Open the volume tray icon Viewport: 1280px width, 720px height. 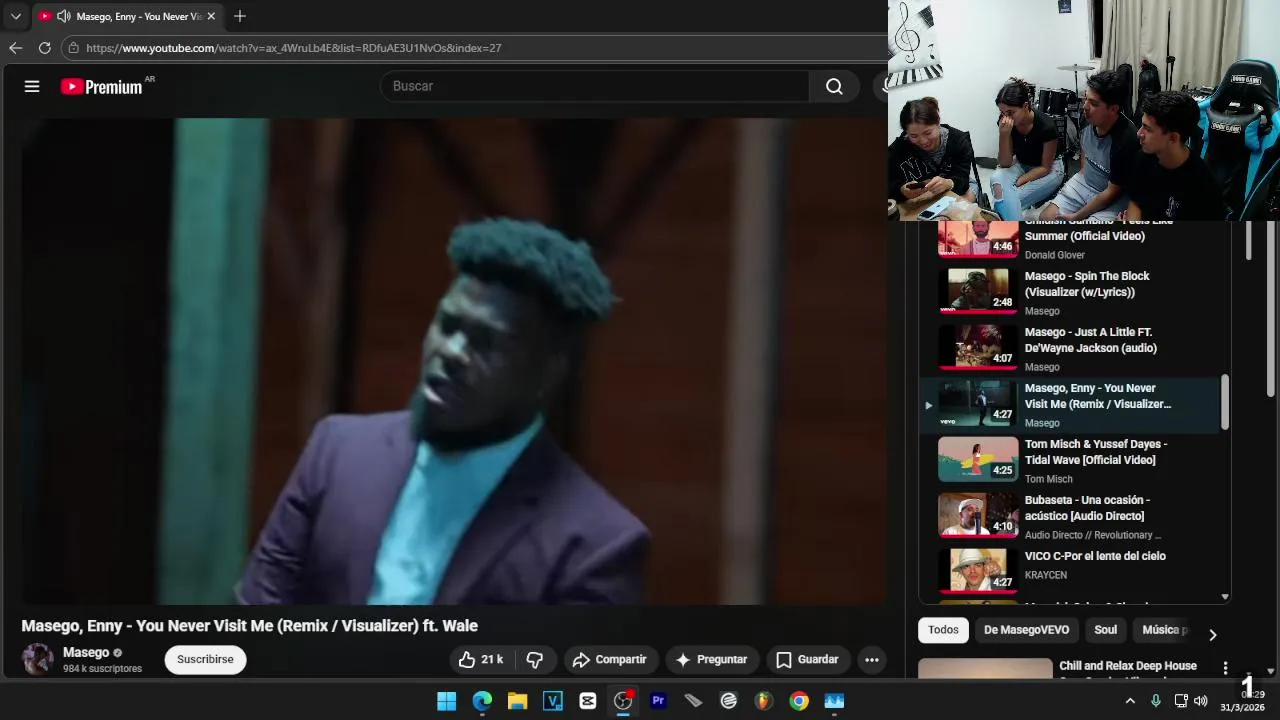[x=1201, y=701]
